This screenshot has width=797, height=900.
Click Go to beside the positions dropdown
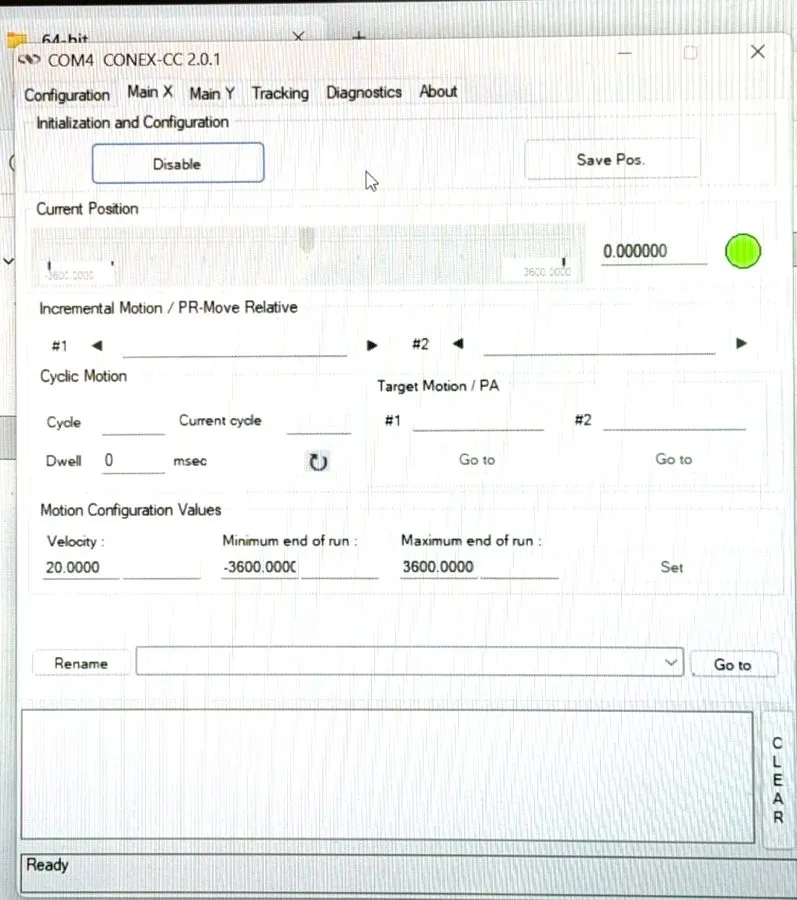pos(733,665)
